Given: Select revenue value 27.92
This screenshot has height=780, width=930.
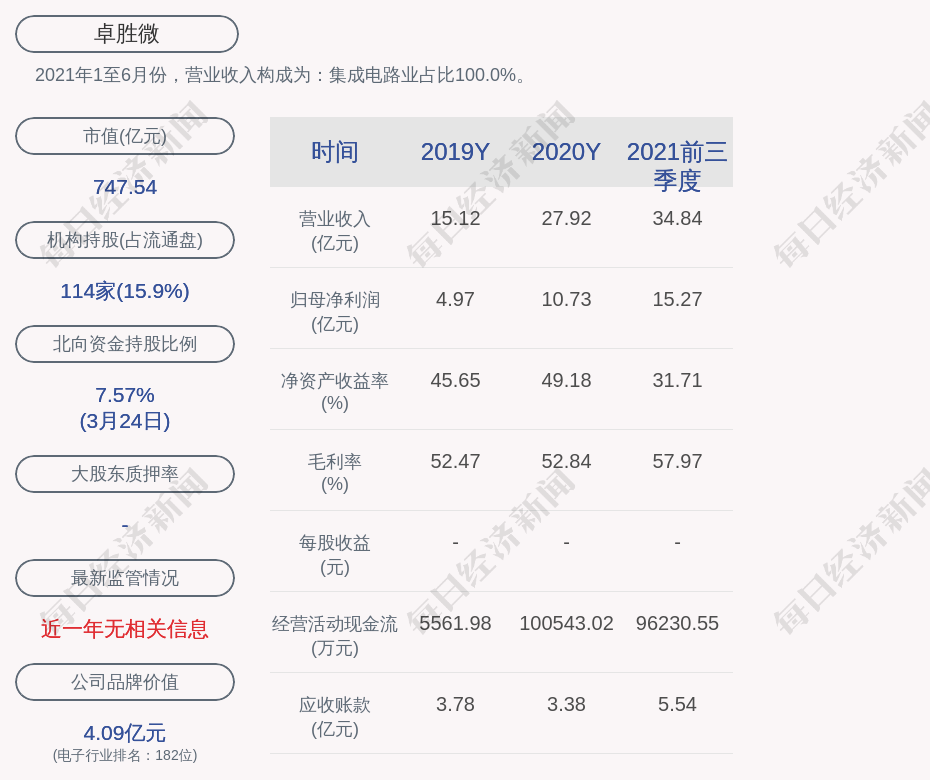Looking at the screenshot, I should click(x=566, y=218).
